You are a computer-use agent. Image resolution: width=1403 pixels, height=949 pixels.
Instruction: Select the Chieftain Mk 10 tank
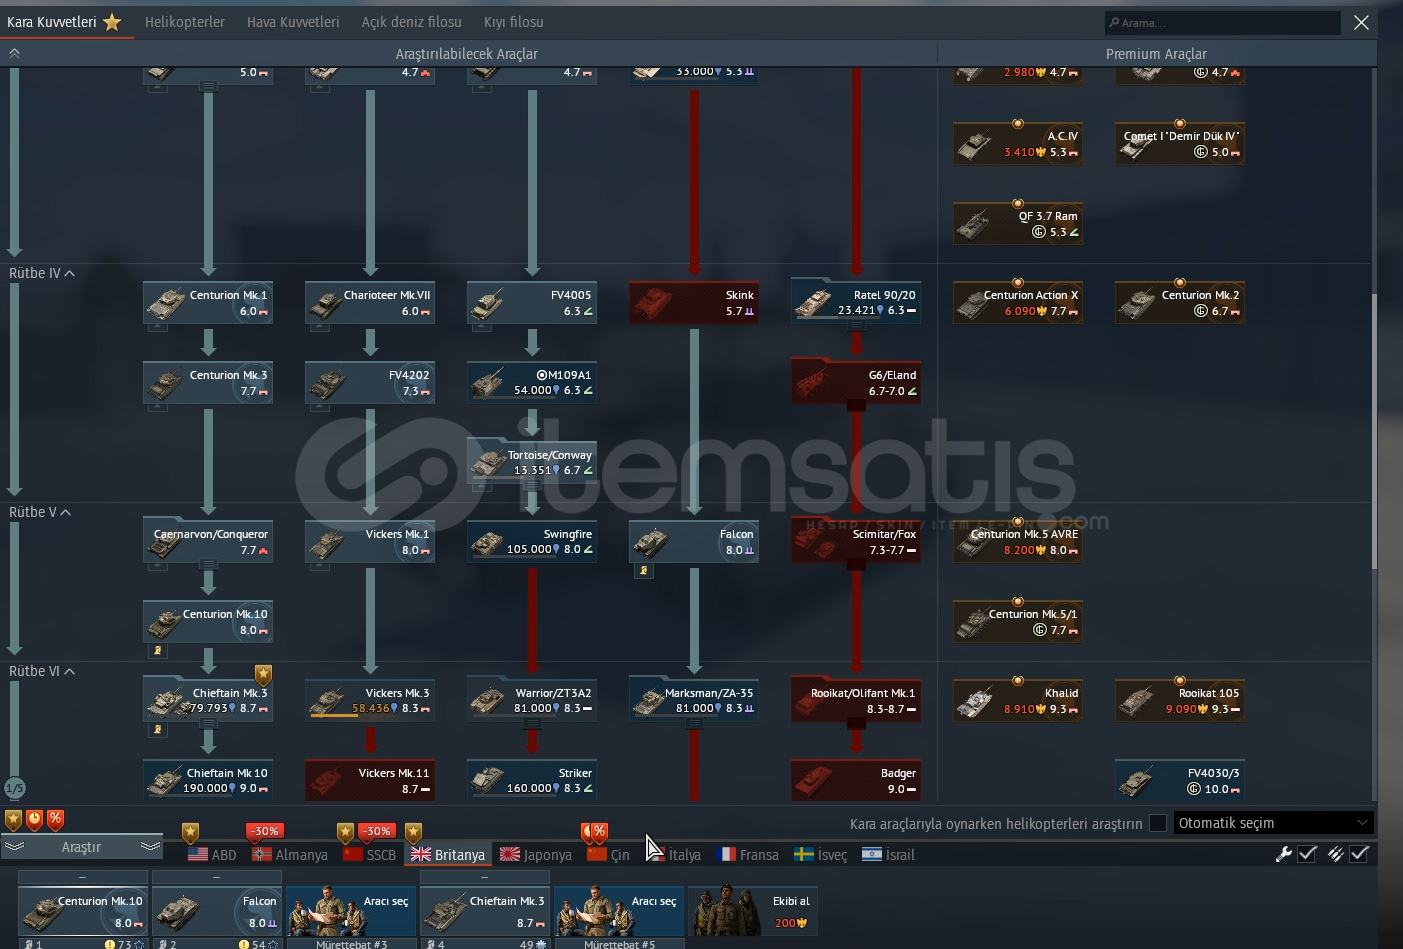pos(208,781)
